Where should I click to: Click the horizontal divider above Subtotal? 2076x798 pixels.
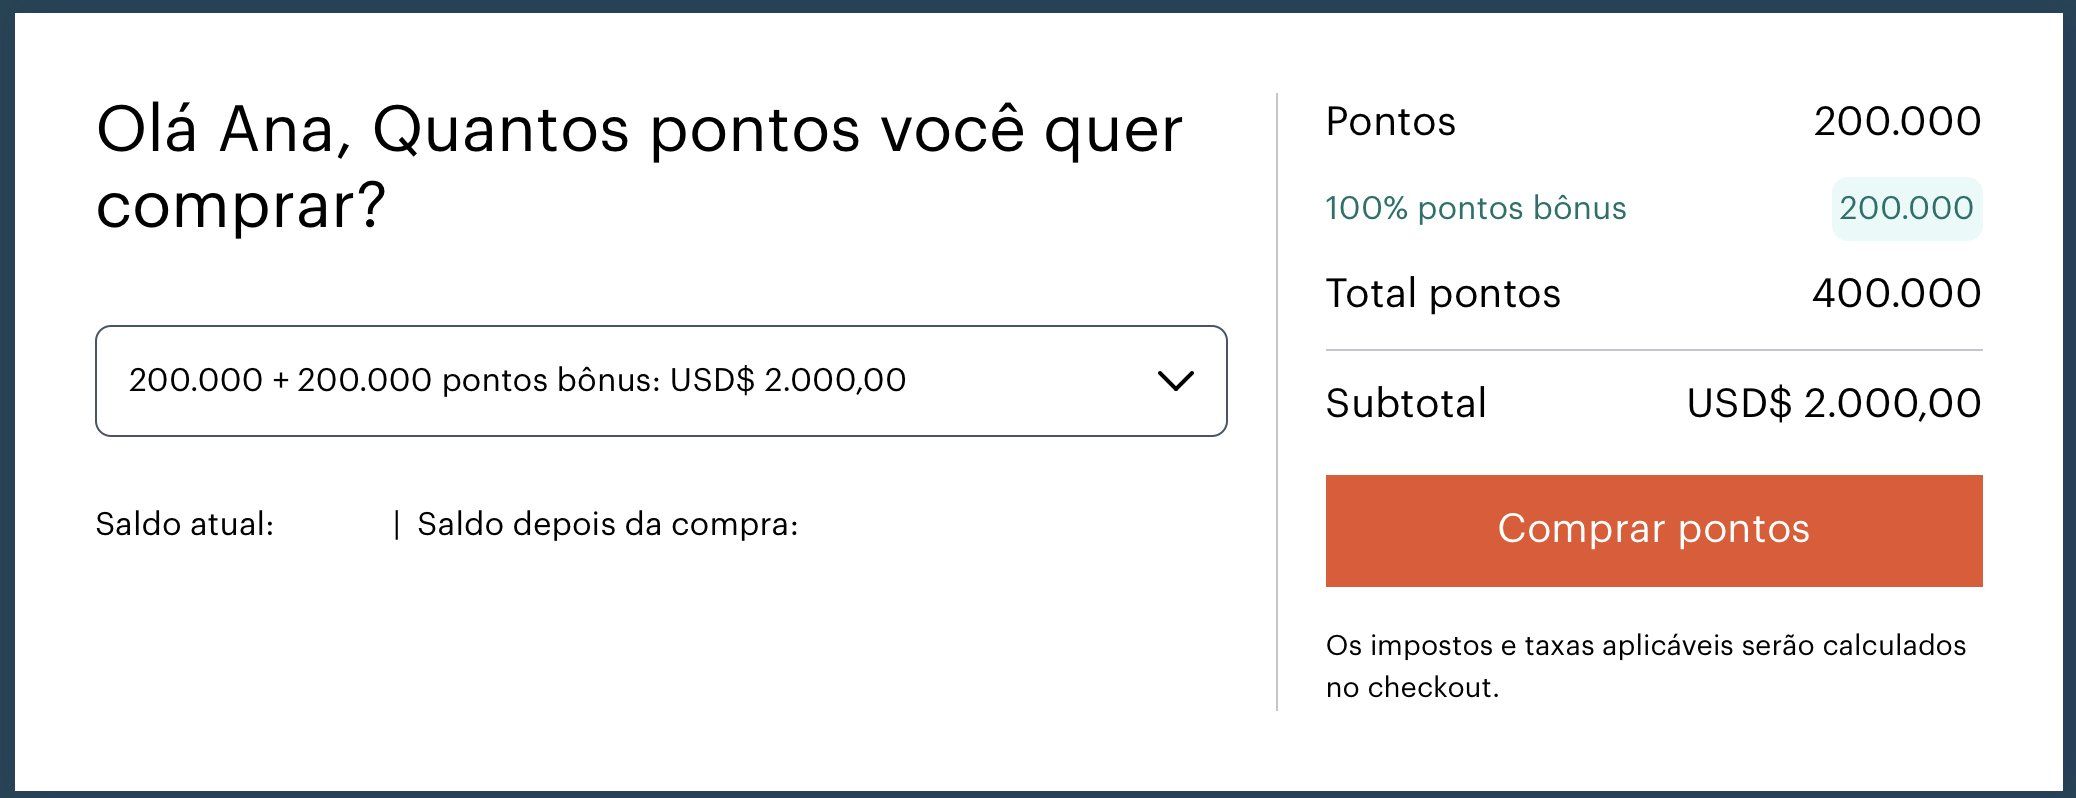tap(1654, 350)
